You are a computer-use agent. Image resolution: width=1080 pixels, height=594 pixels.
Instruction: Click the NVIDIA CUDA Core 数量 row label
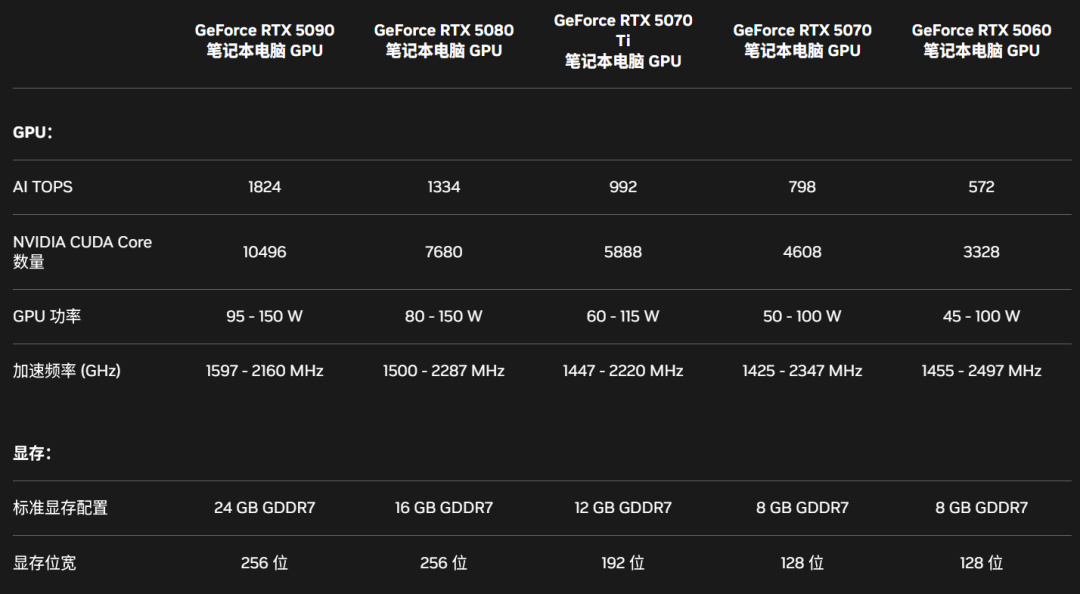coord(82,252)
